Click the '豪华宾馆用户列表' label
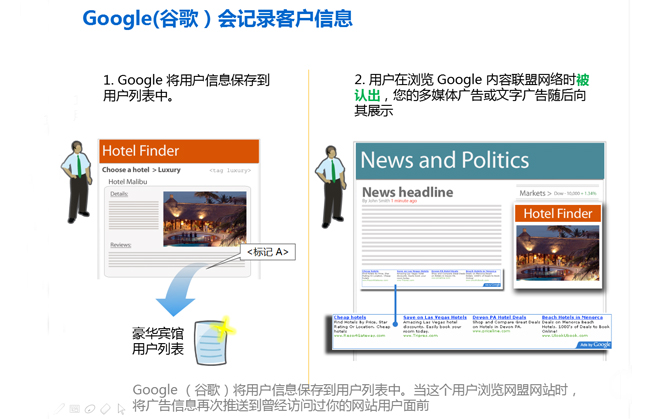670x419 pixels. click(158, 341)
